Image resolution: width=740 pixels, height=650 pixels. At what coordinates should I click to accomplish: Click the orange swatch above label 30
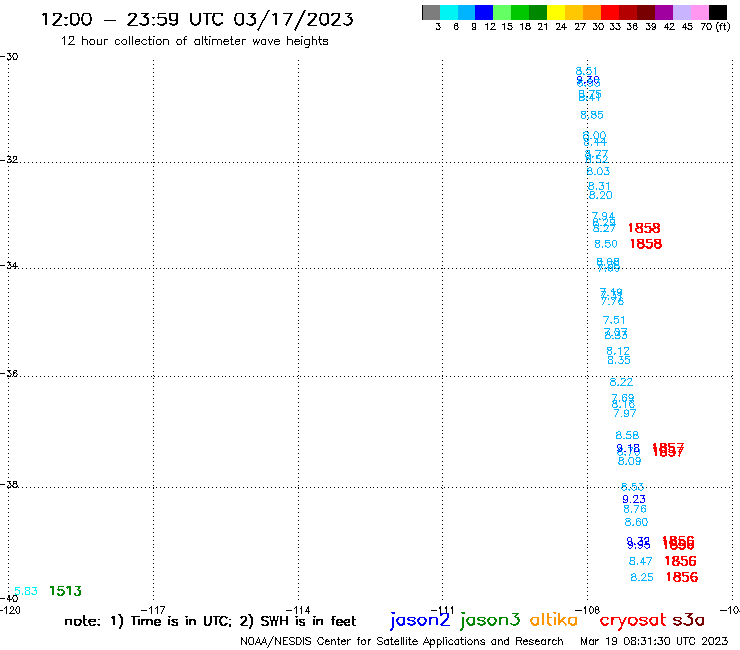(592, 13)
